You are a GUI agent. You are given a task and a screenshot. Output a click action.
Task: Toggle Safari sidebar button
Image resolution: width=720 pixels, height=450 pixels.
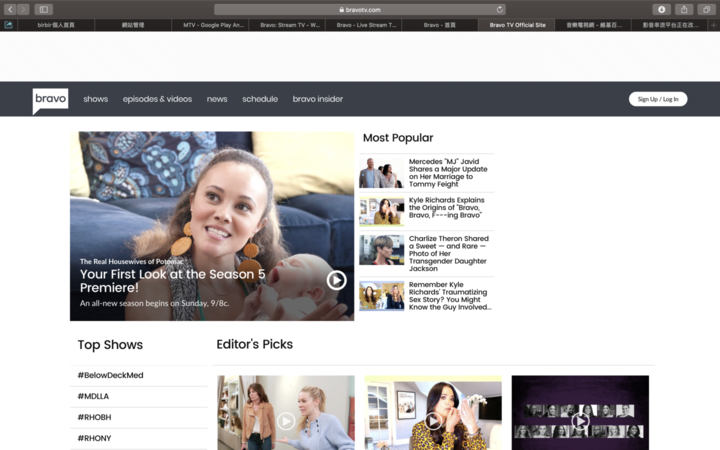pos(44,9)
